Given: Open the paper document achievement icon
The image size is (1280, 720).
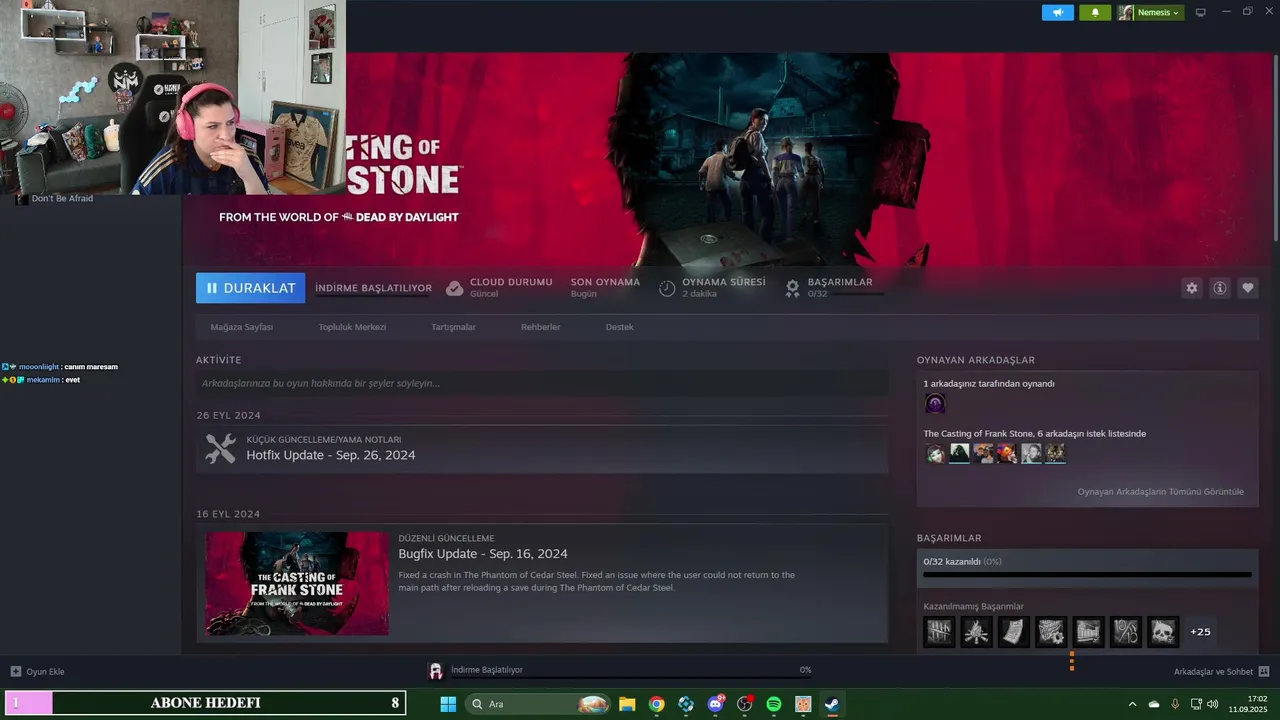Looking at the screenshot, I should [1014, 632].
